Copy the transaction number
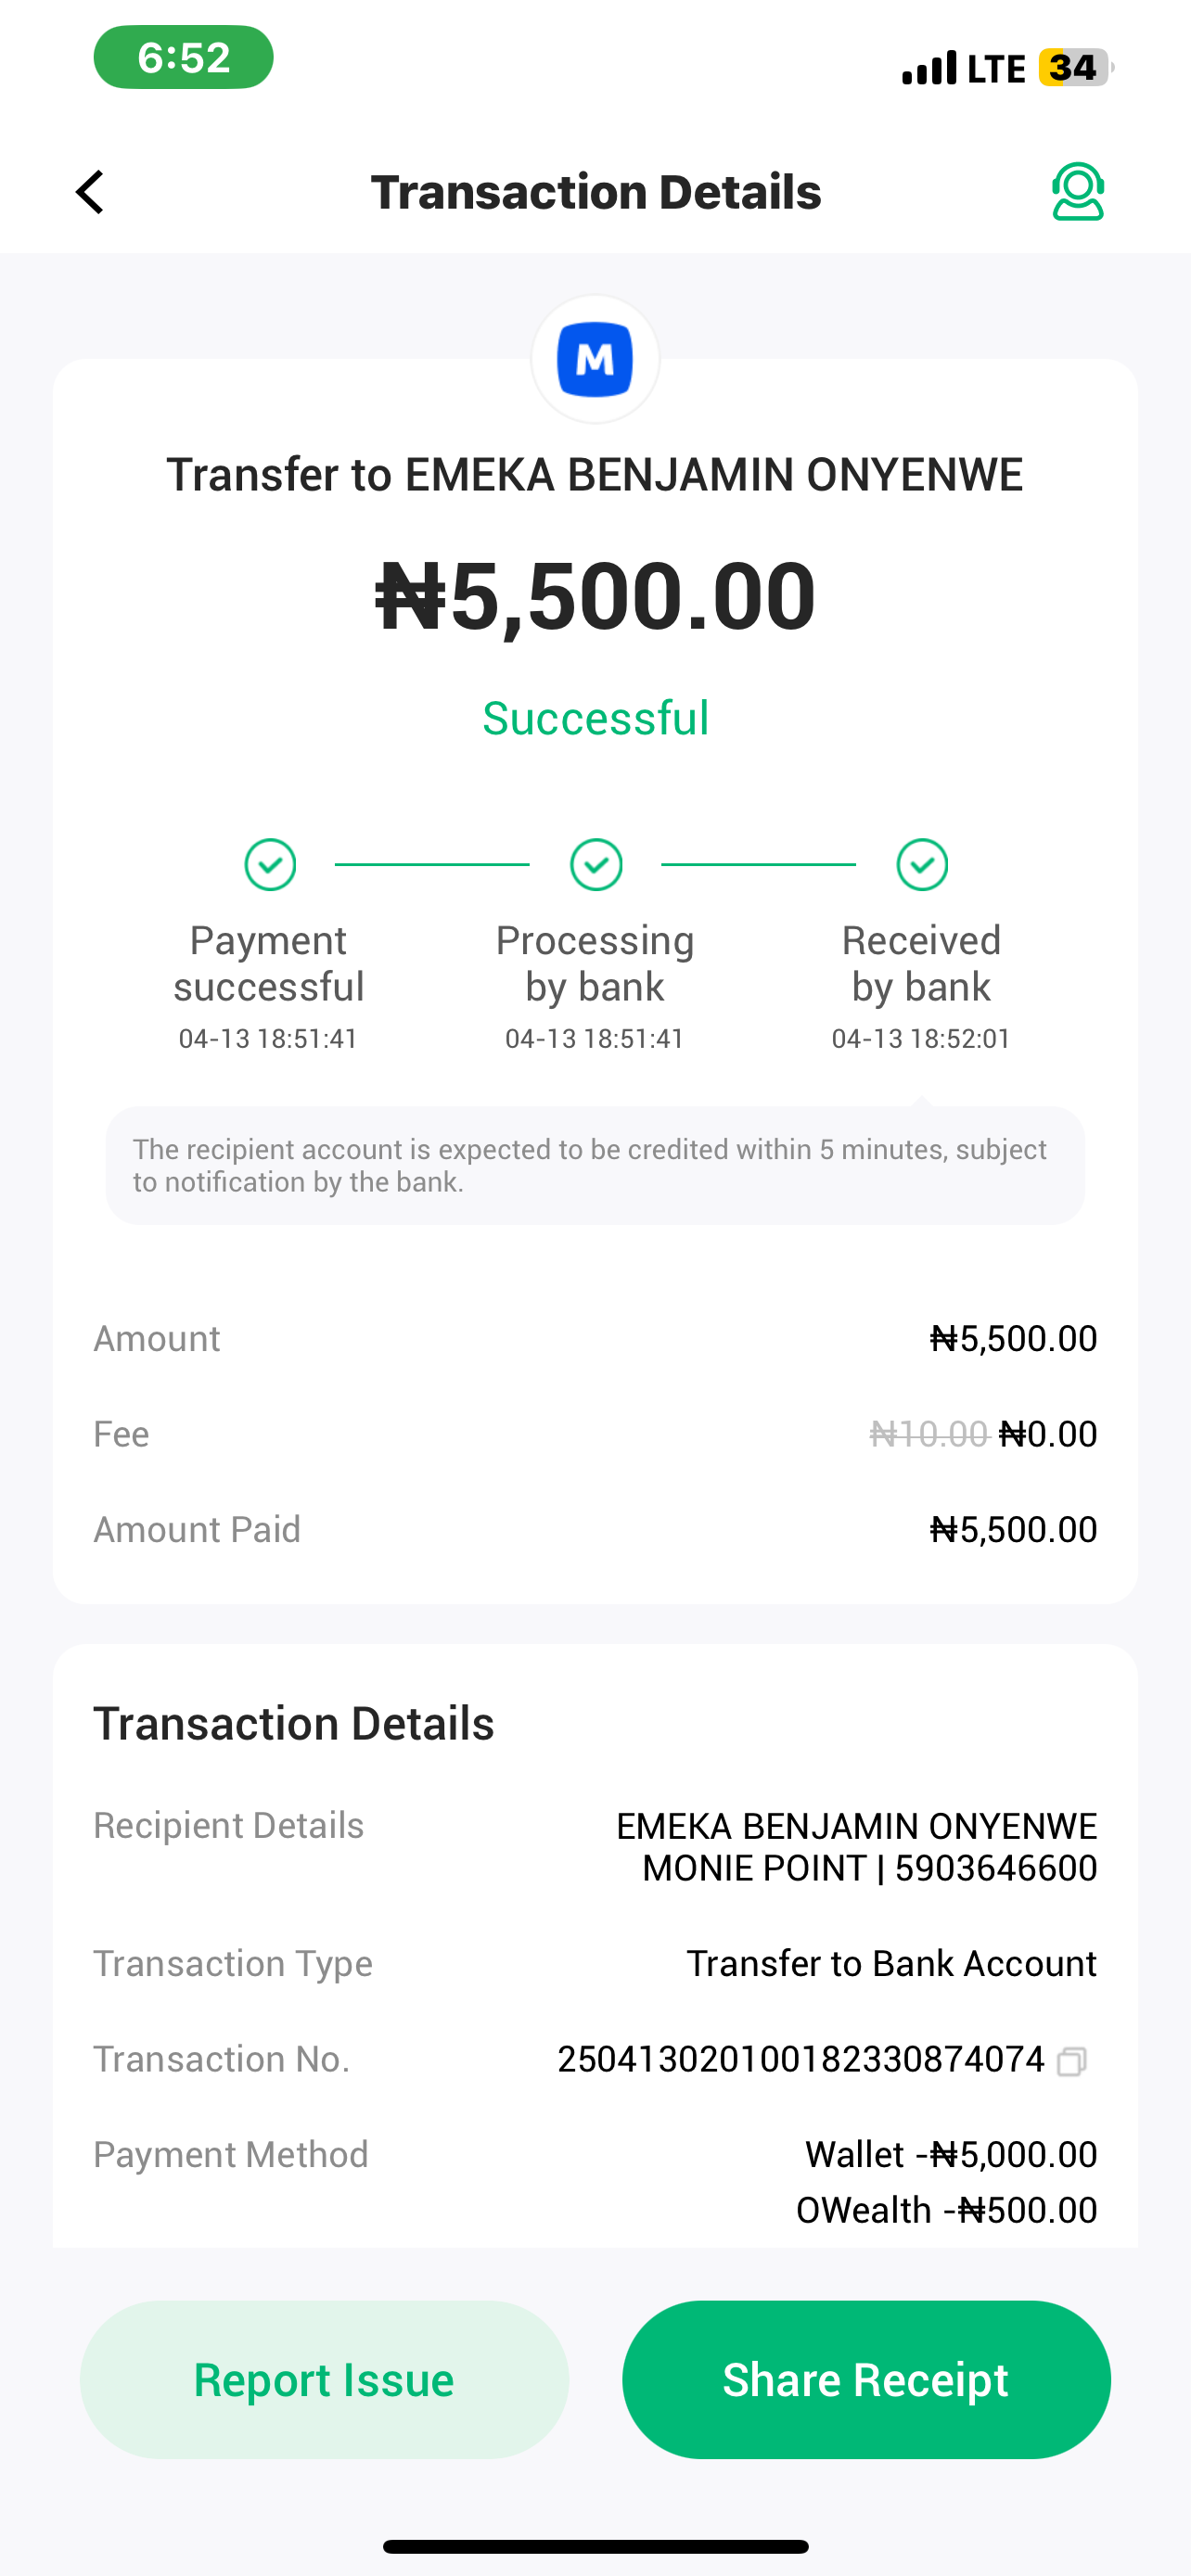This screenshot has height=2576, width=1191. (x=1071, y=2061)
